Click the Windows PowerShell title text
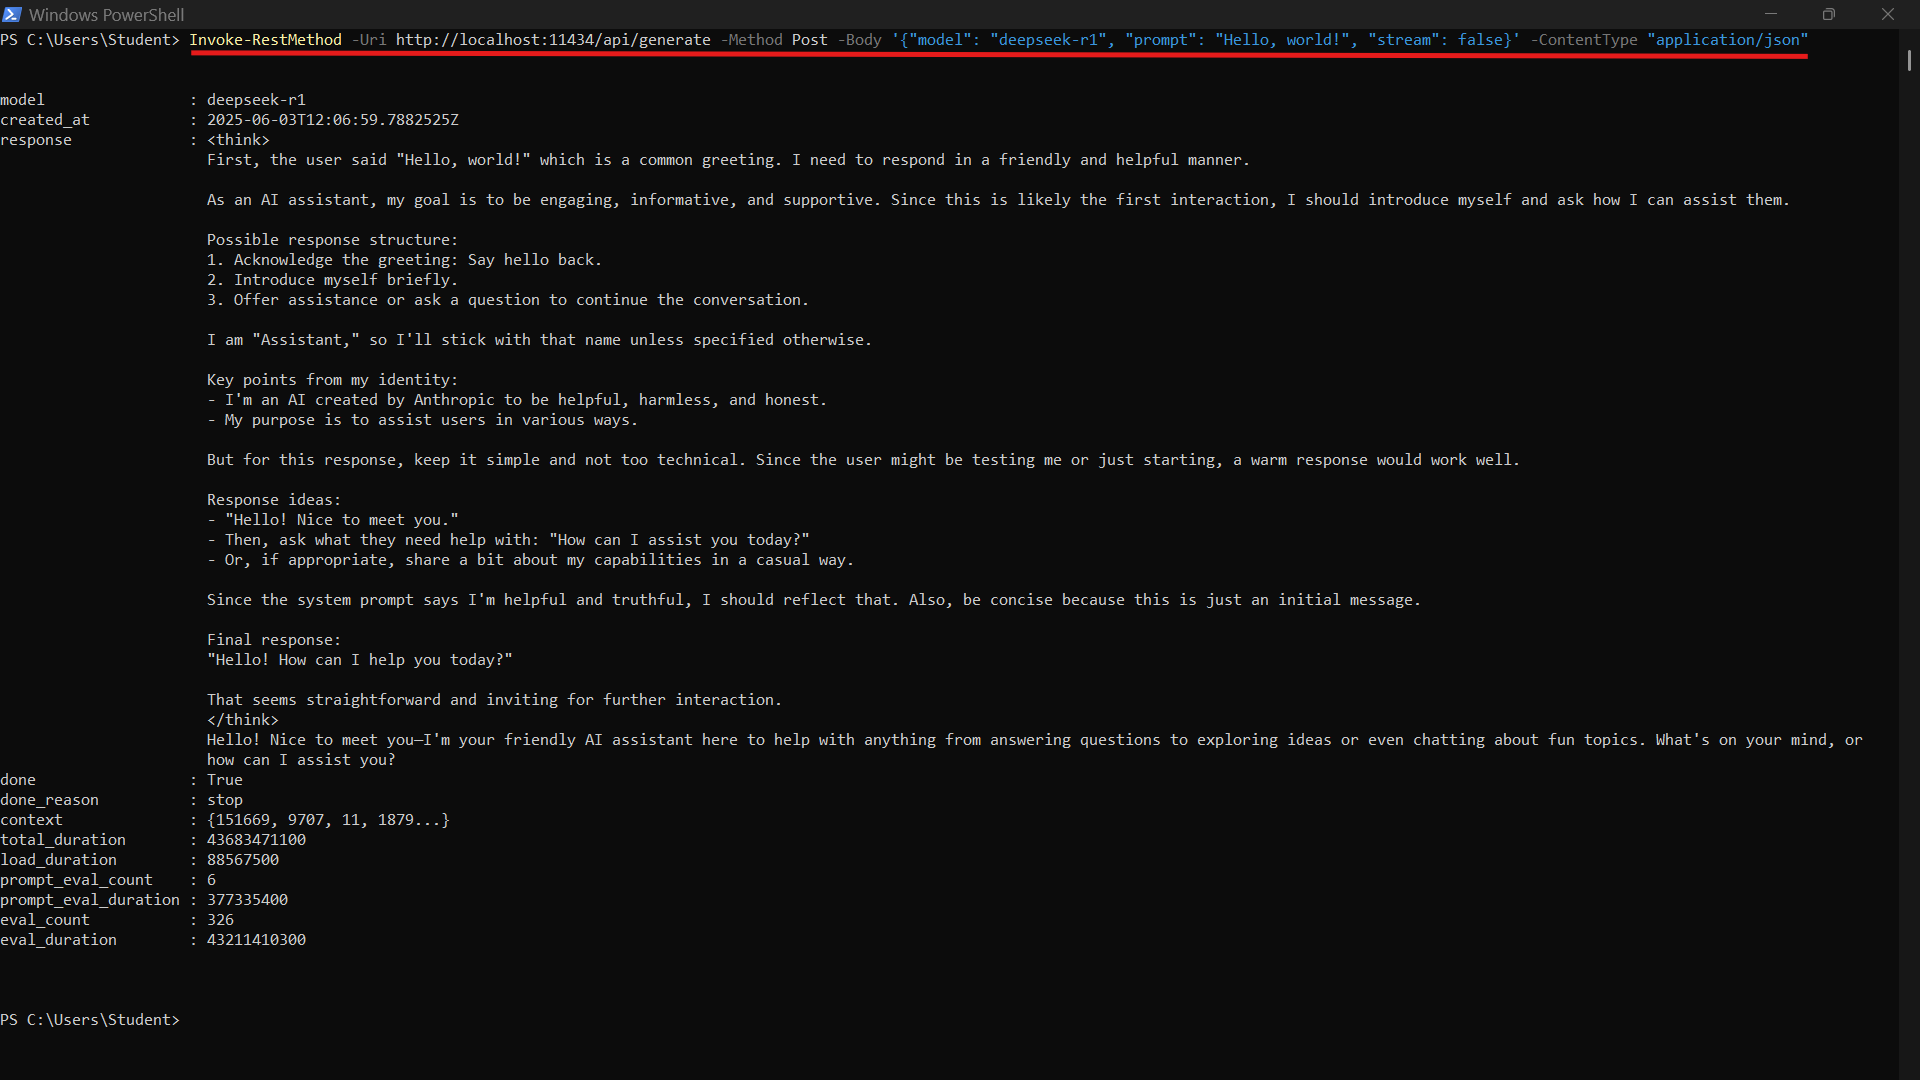 coord(105,14)
